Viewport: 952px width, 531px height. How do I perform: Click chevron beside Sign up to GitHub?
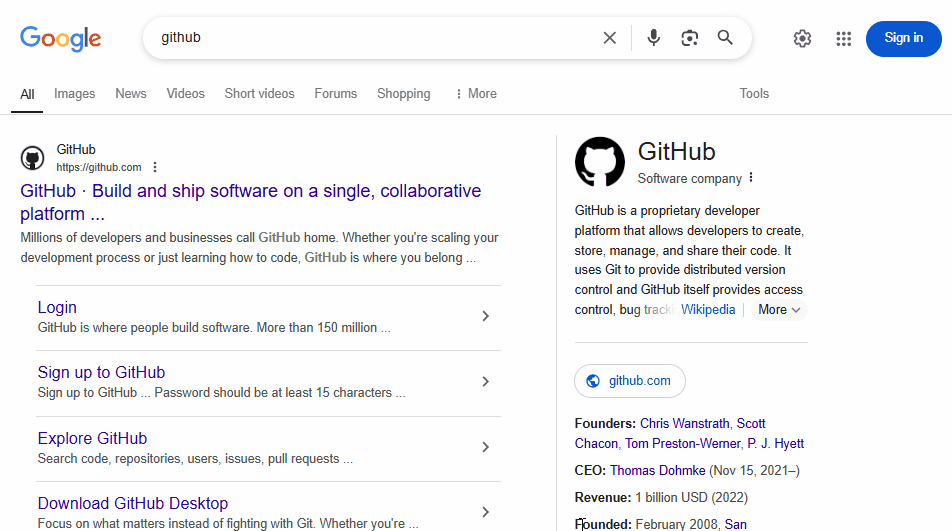(x=486, y=381)
